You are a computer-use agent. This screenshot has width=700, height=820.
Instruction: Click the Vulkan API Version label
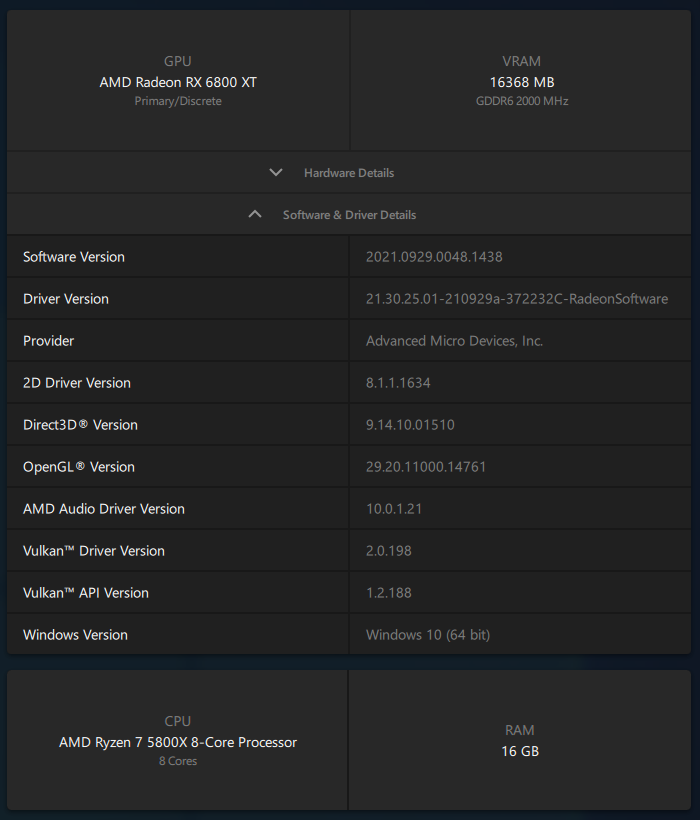point(86,593)
